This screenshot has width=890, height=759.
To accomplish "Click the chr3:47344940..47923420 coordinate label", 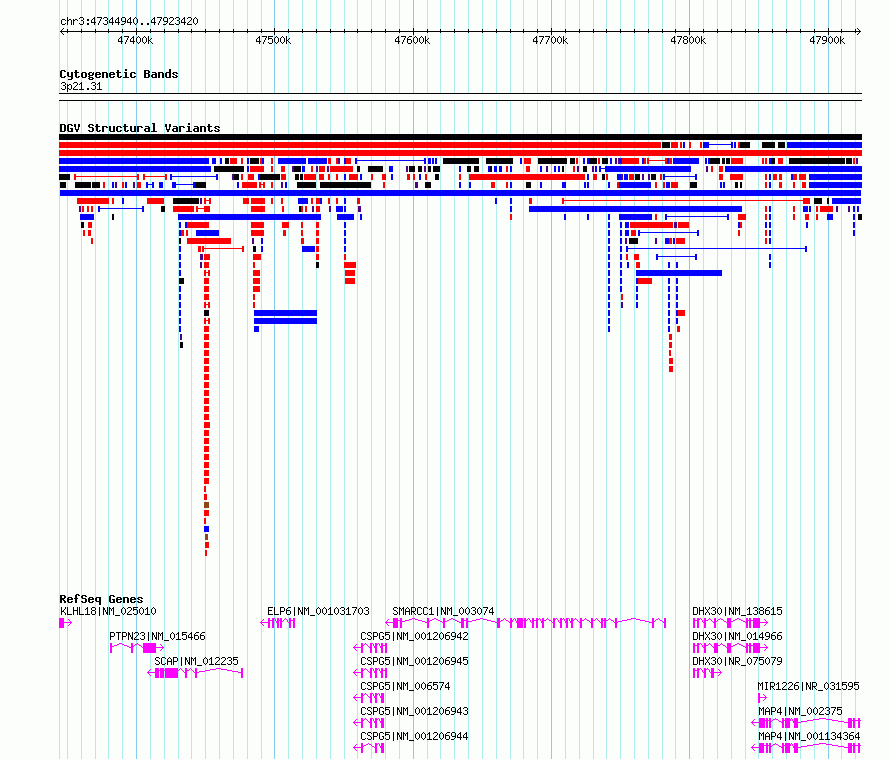I will point(129,21).
